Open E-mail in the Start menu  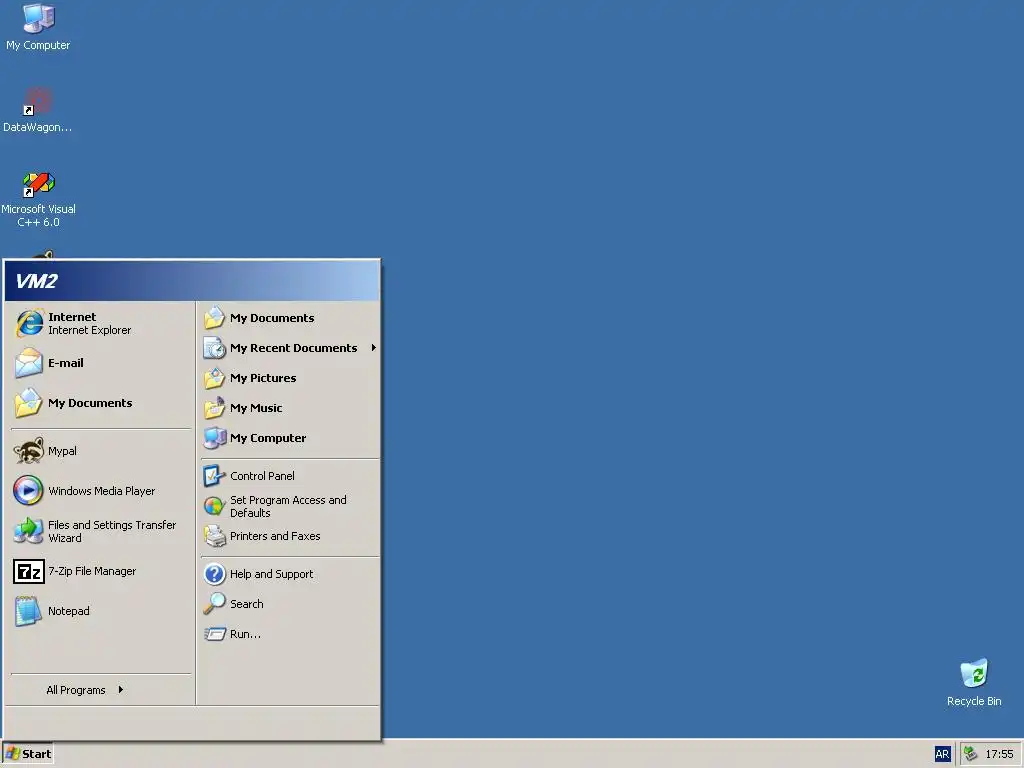click(x=100, y=363)
